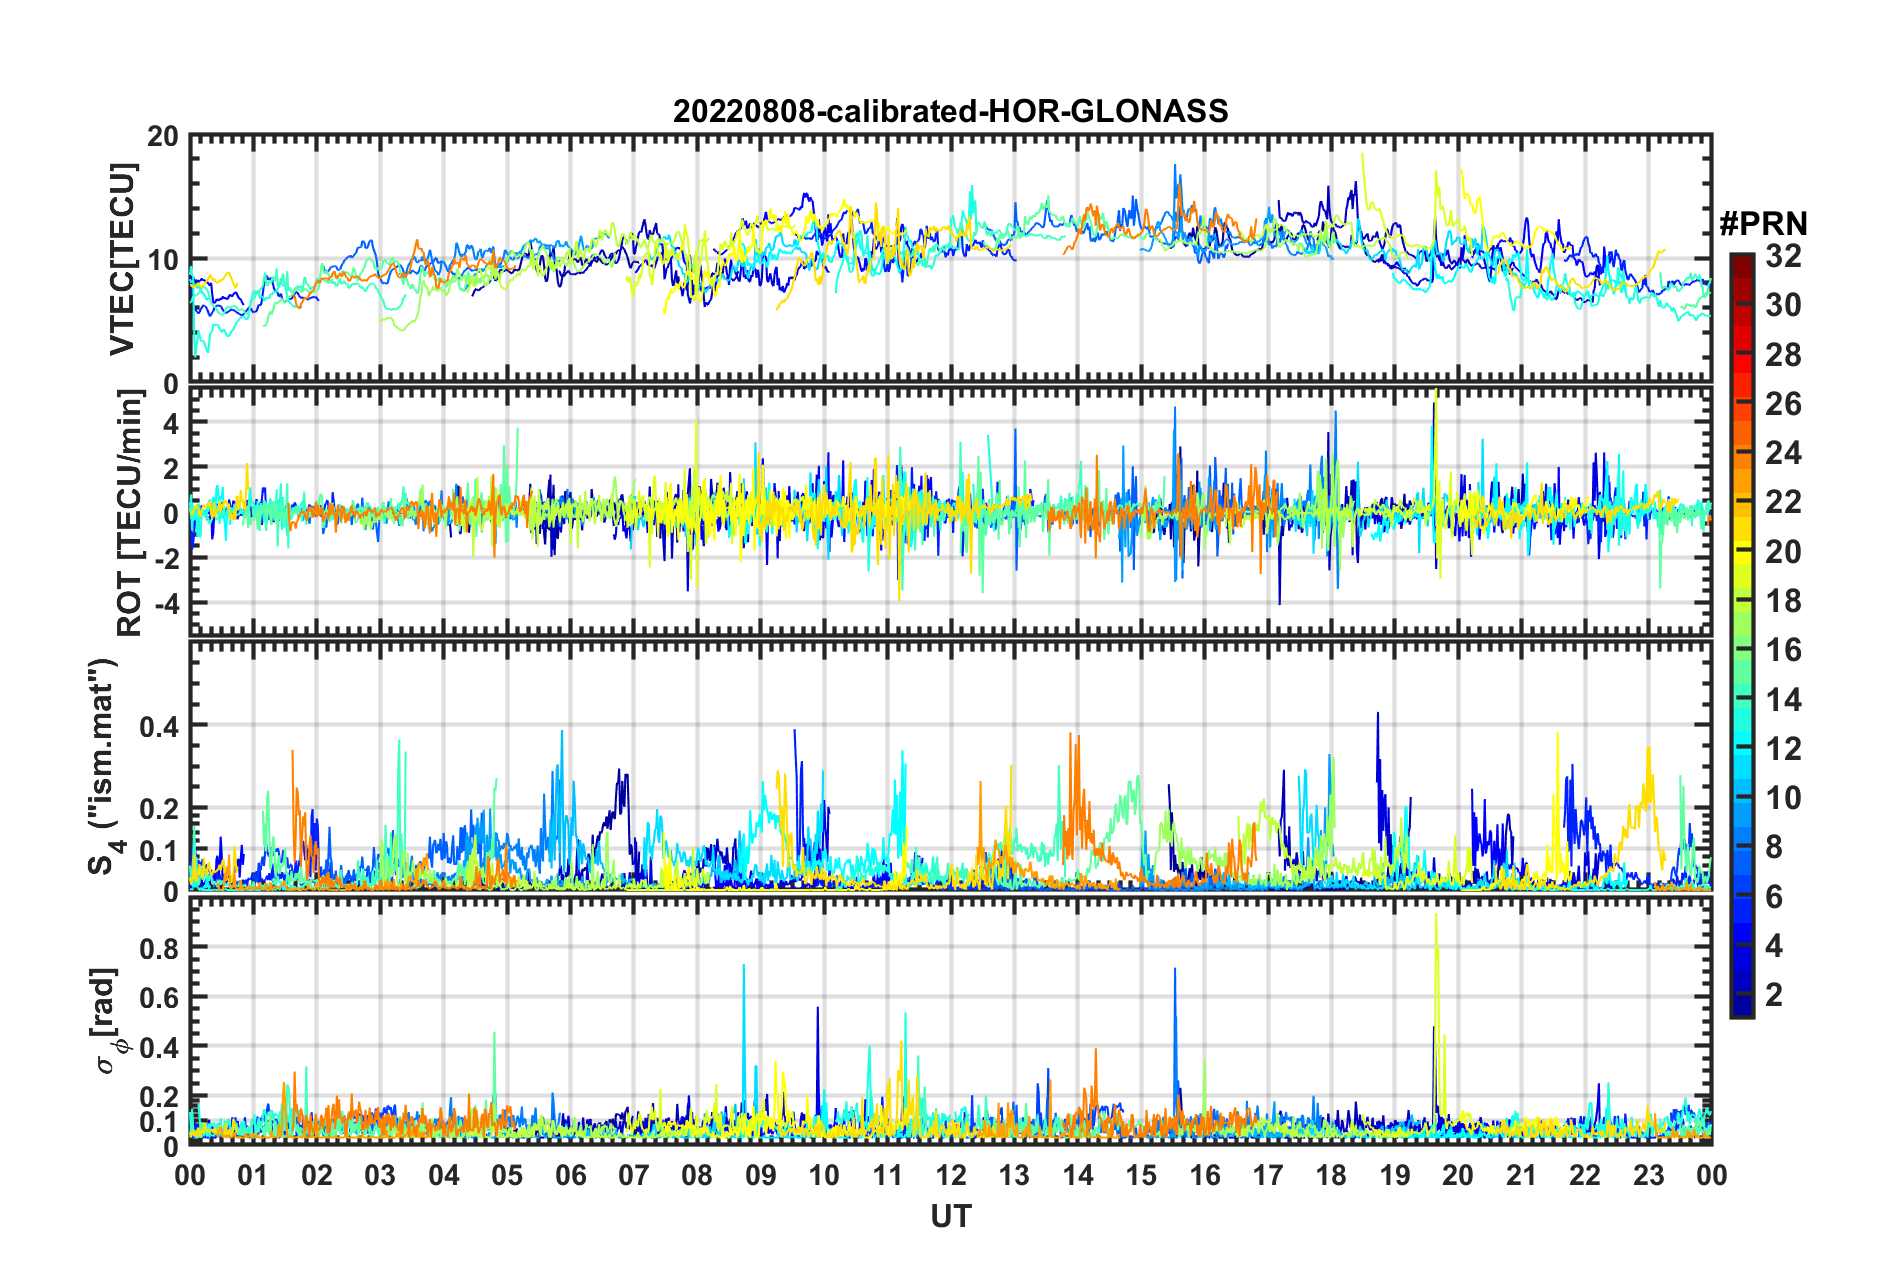This screenshot has height=1272, width=1902.
Task: Click the colorbar tick label 16
Action: point(1783,650)
